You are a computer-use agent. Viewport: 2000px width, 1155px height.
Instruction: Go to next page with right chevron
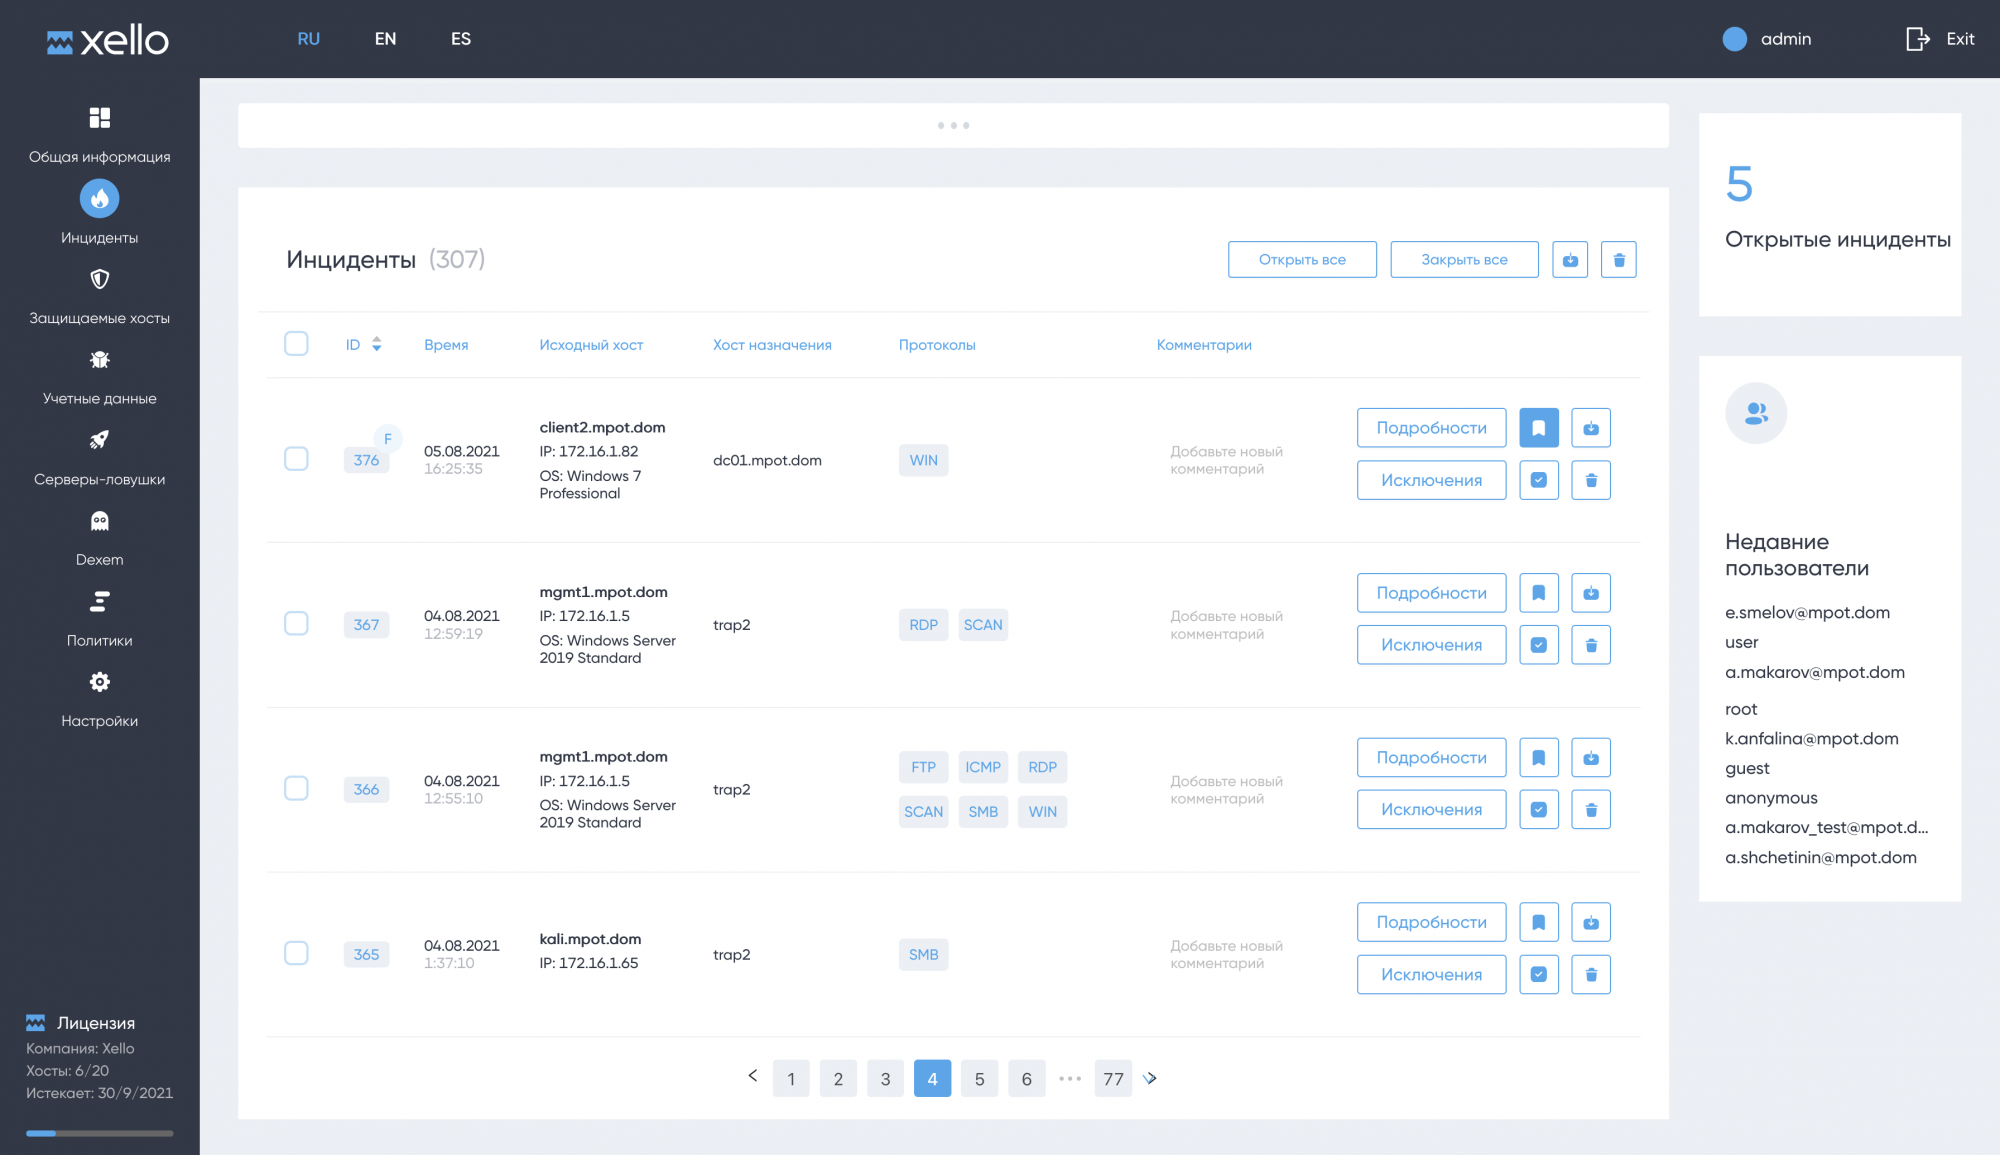[x=1150, y=1078]
